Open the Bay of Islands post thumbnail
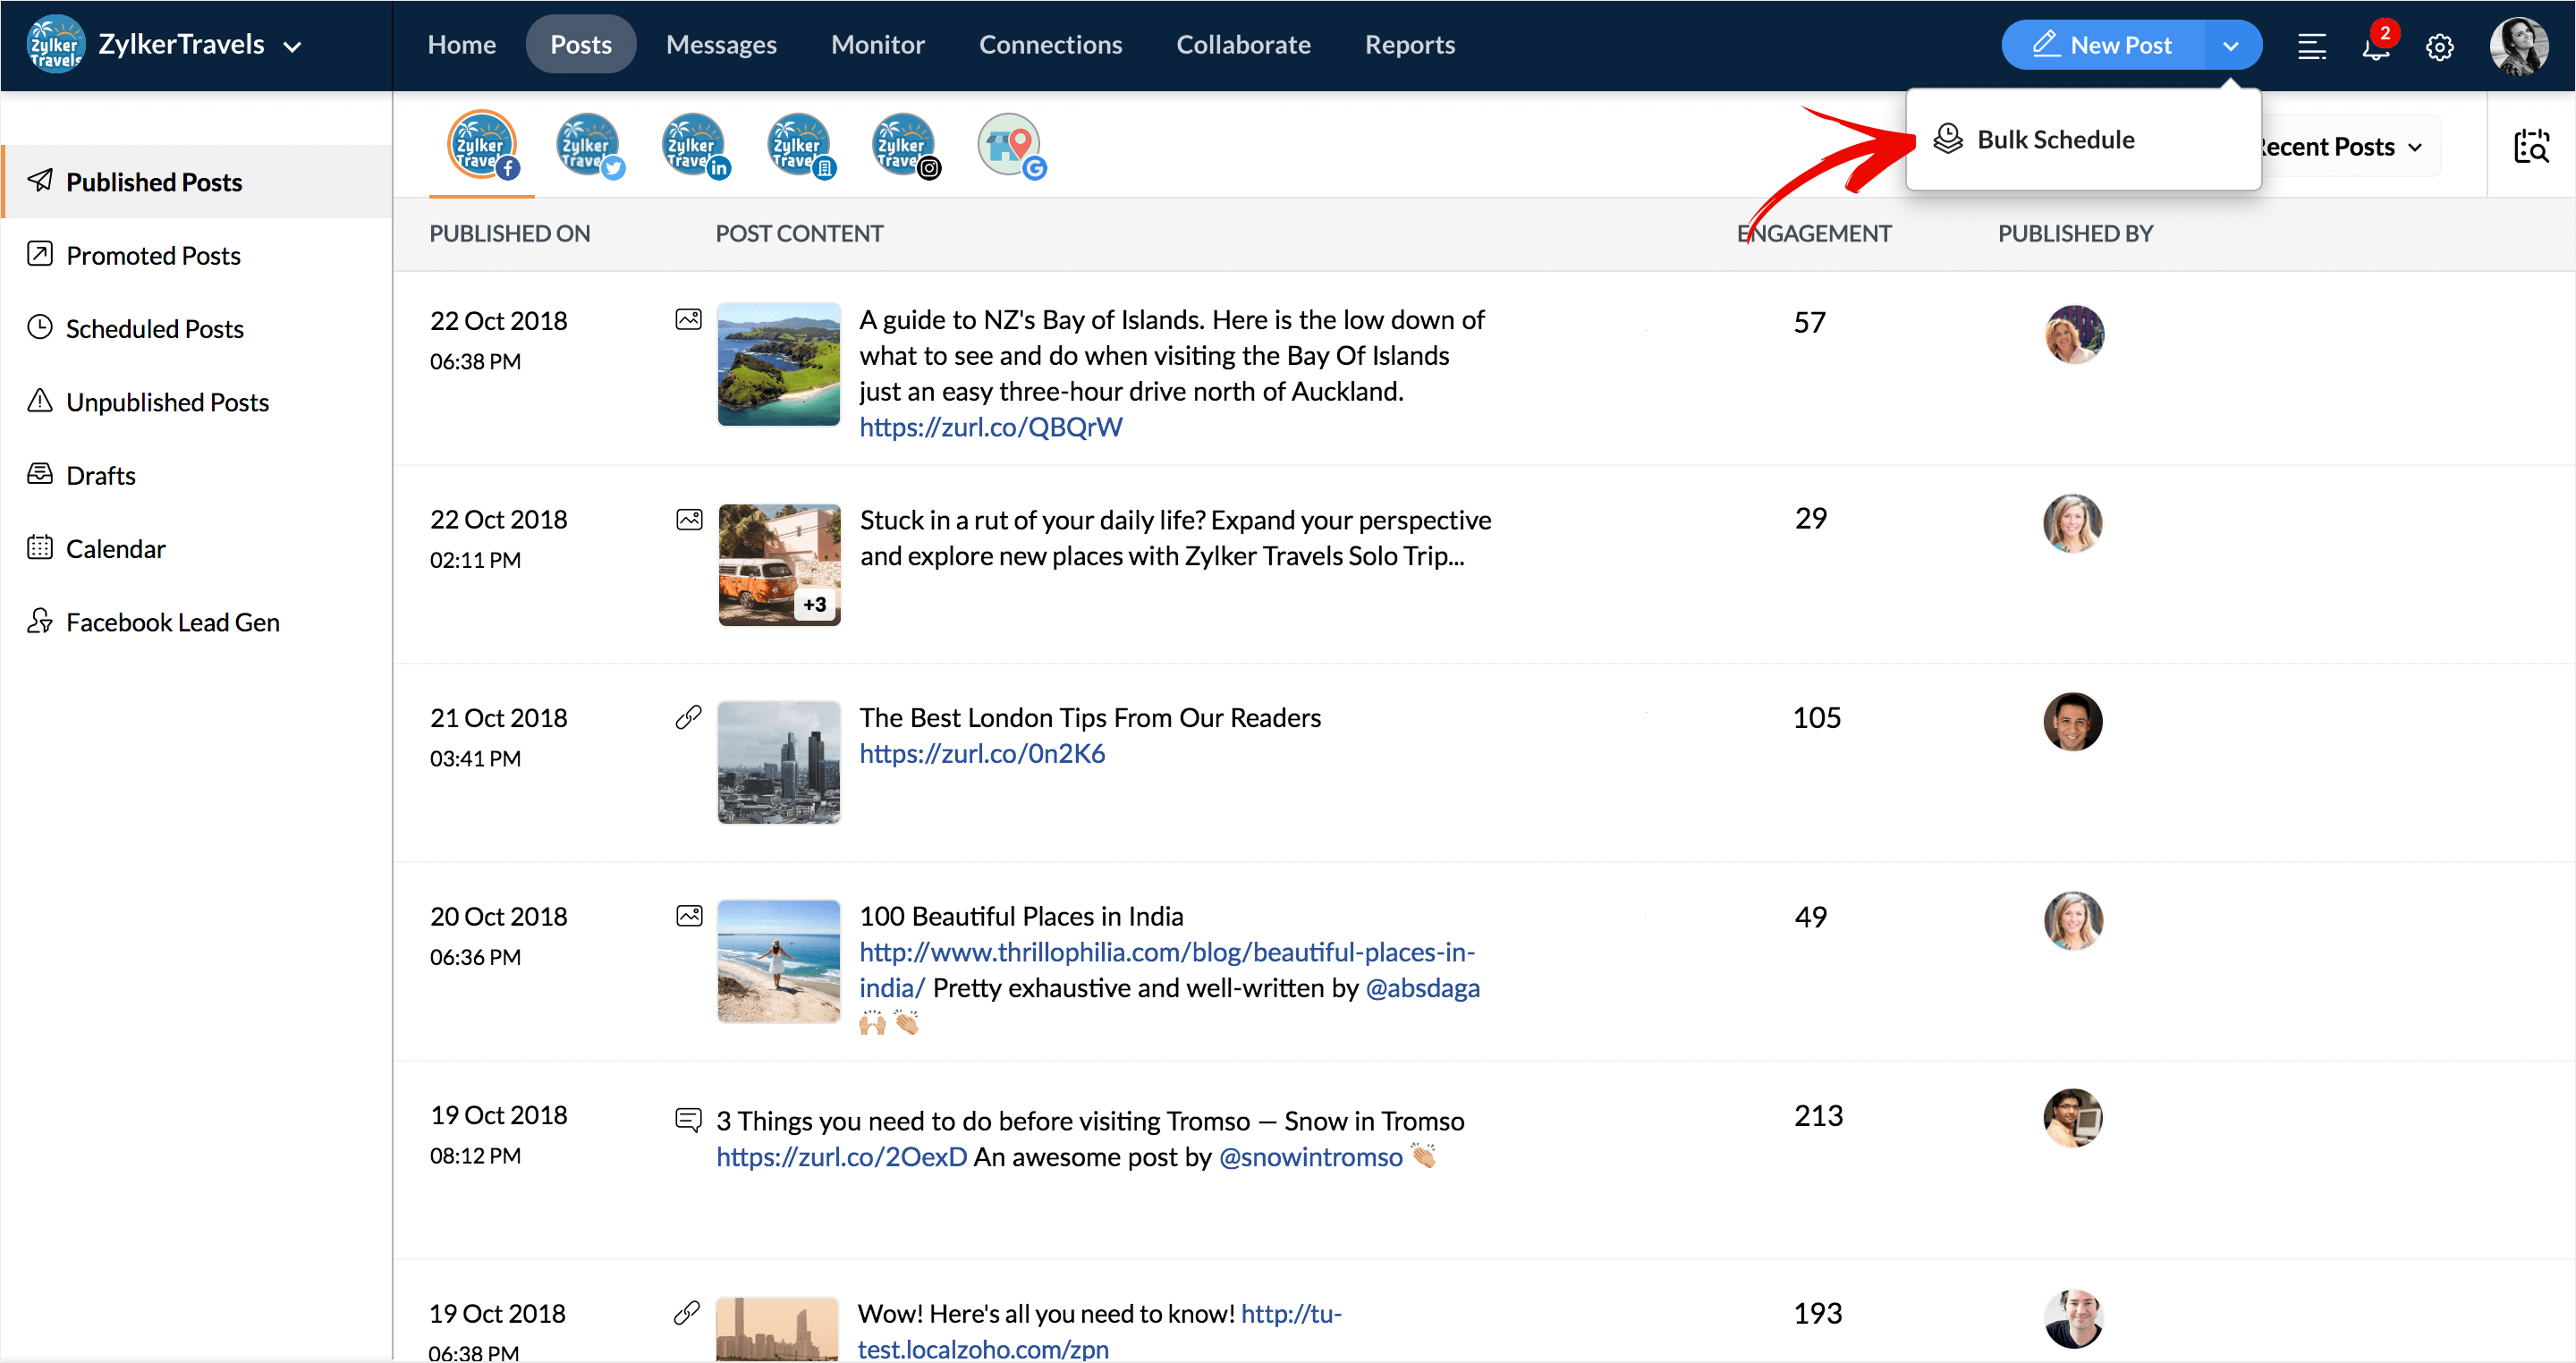Viewport: 2576px width, 1363px height. [x=779, y=364]
